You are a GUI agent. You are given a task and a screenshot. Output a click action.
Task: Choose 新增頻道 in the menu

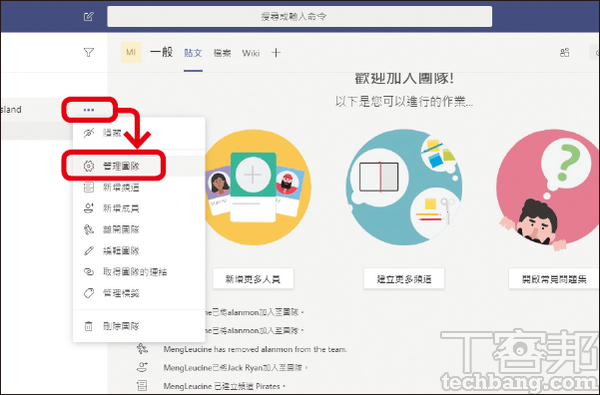(139, 187)
